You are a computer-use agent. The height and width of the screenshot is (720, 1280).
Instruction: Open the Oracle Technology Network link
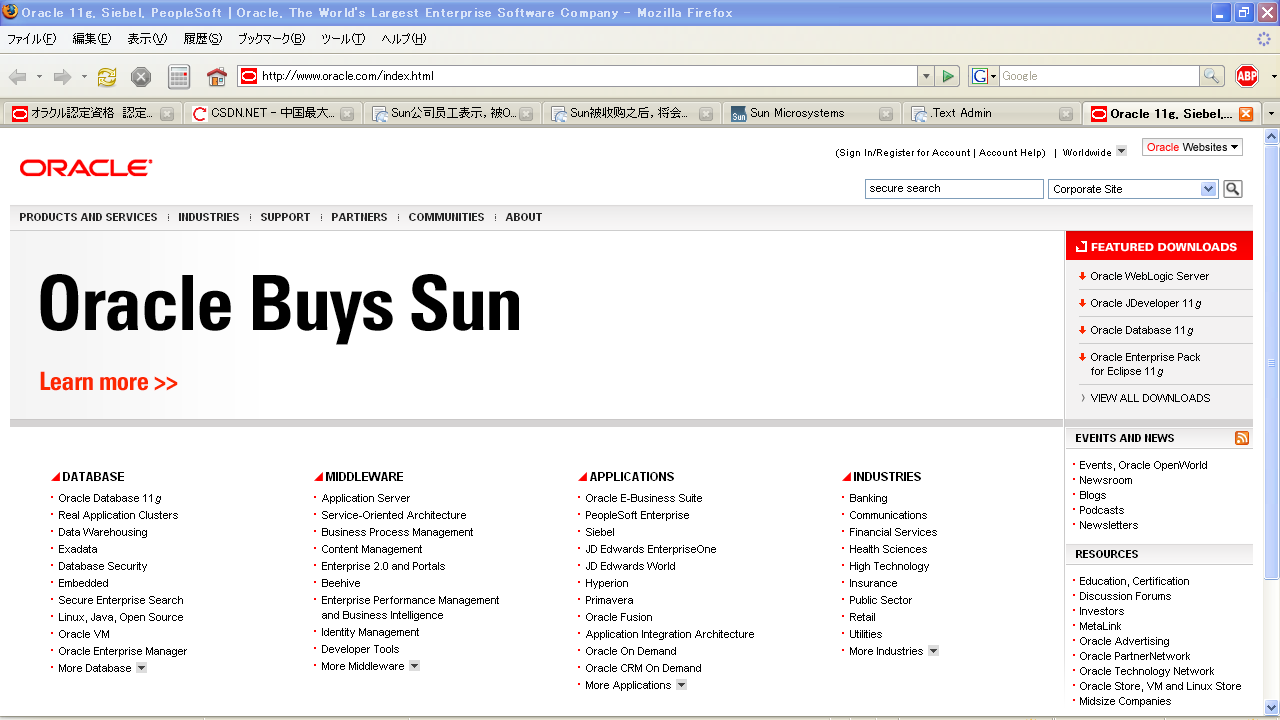(1147, 671)
